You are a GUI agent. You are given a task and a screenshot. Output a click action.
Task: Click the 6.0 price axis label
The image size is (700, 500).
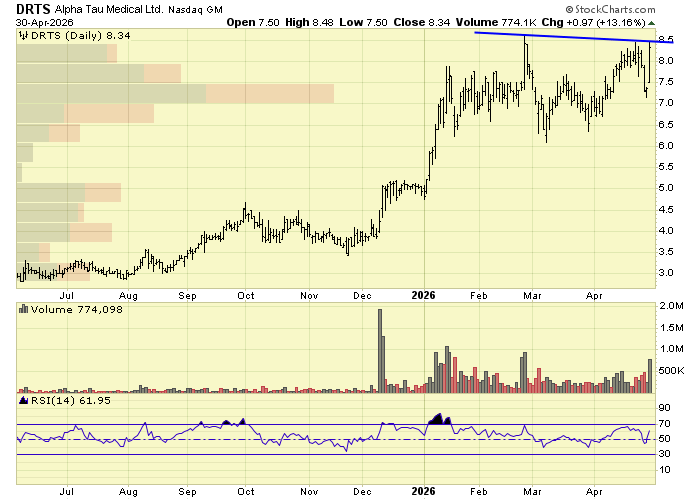coord(666,146)
